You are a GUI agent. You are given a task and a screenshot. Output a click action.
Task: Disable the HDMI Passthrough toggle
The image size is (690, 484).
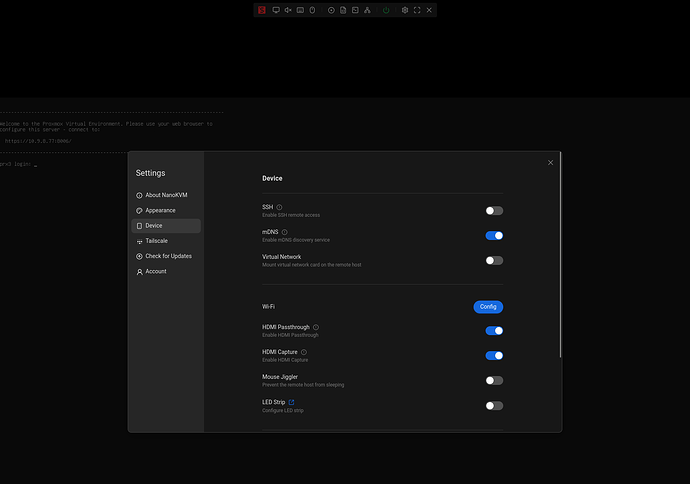[494, 331]
